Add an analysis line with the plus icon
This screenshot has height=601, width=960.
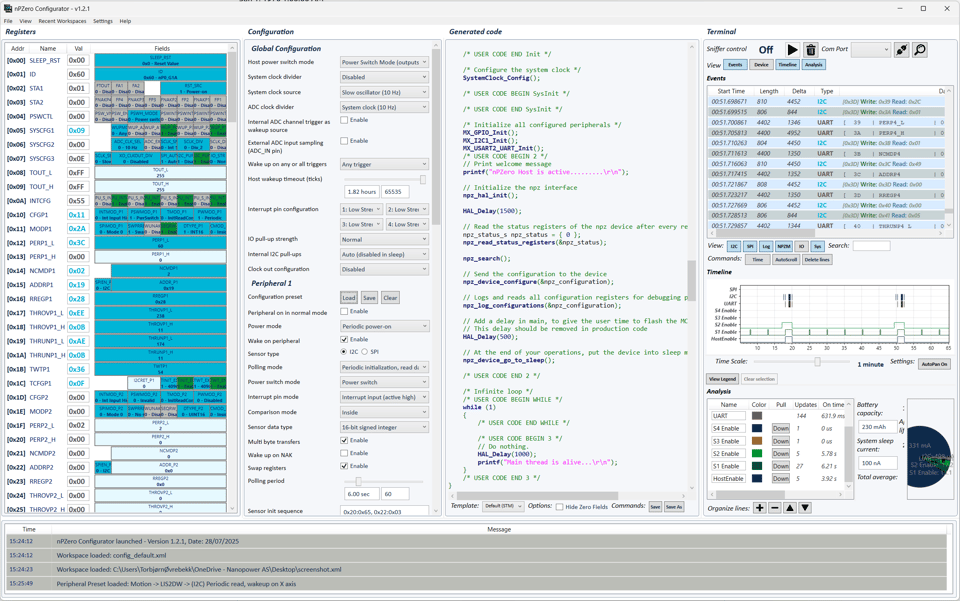[760, 507]
